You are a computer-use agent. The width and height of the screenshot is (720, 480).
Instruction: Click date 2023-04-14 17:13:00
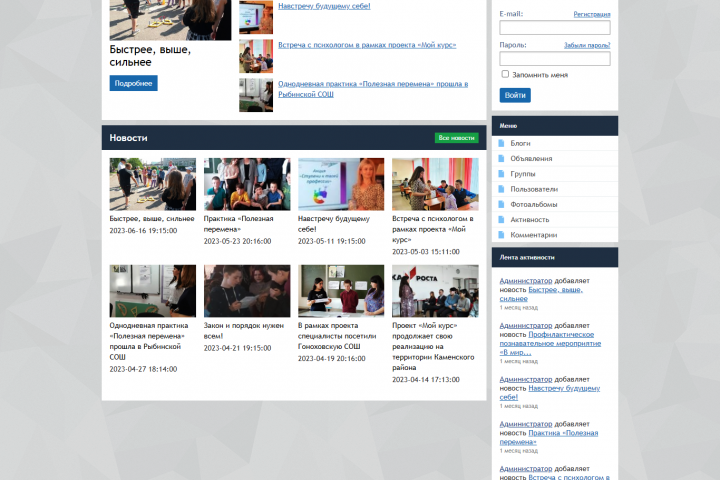[x=426, y=379]
